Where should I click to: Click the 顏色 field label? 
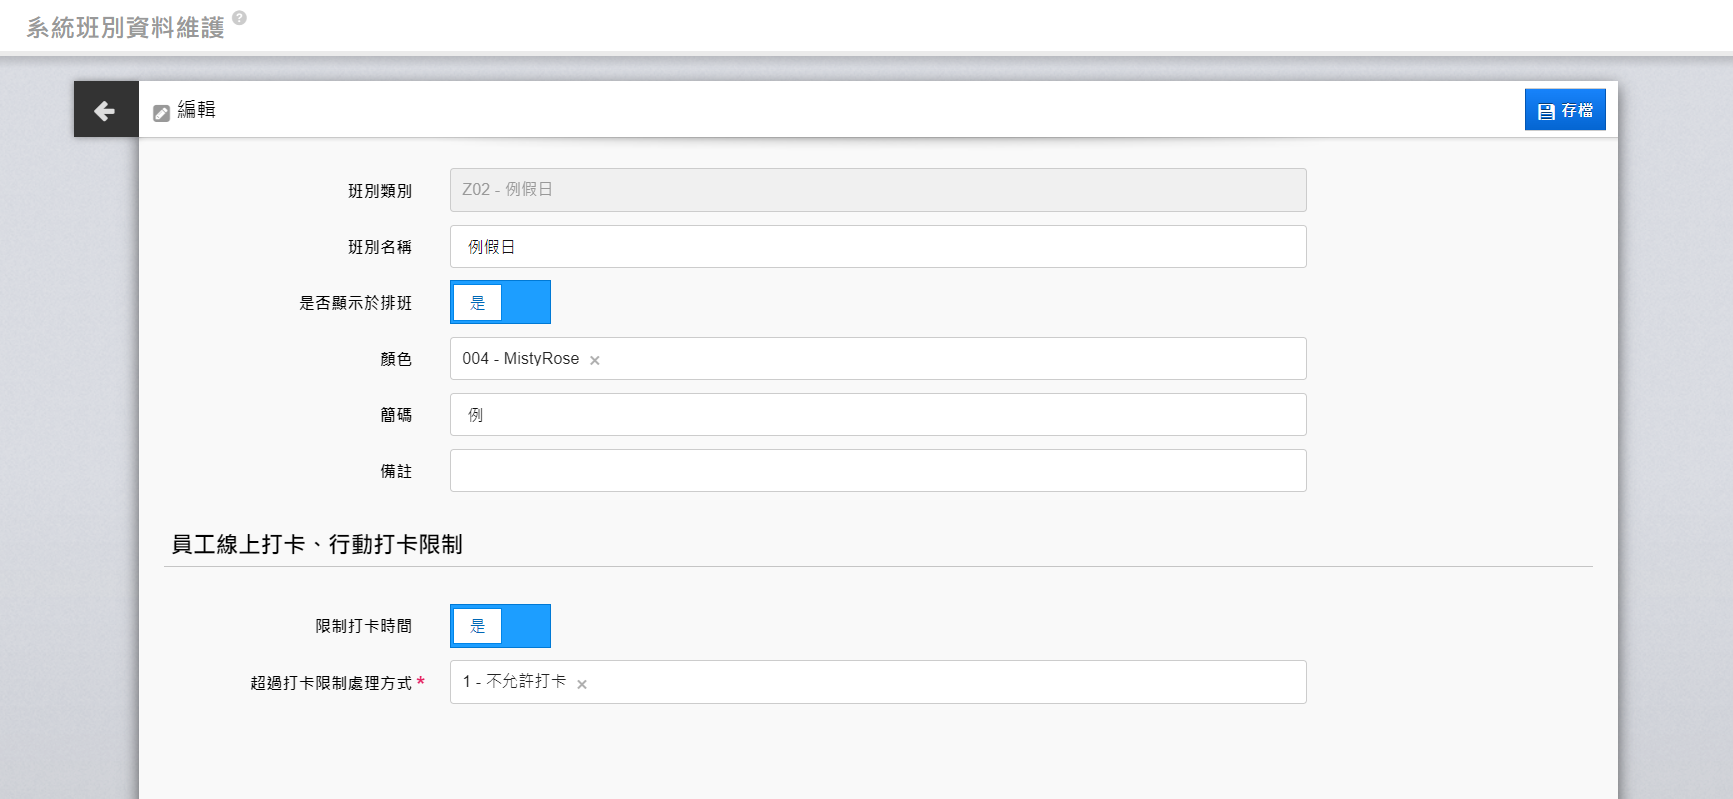[x=396, y=359]
